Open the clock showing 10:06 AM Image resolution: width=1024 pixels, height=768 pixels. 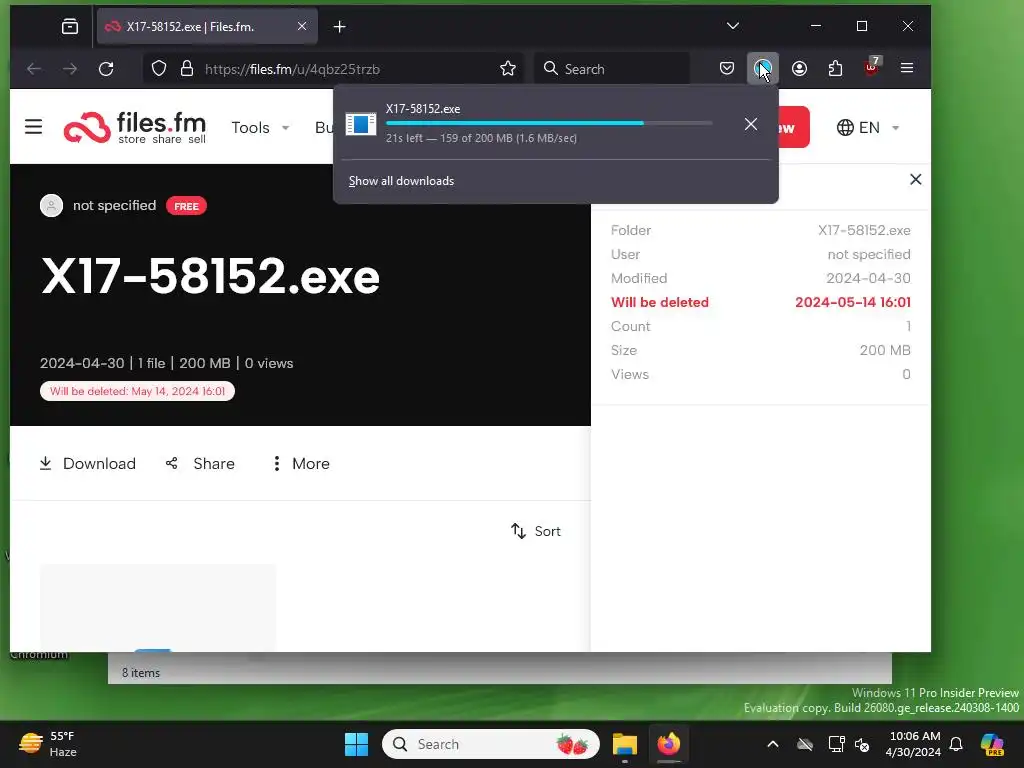(x=914, y=744)
